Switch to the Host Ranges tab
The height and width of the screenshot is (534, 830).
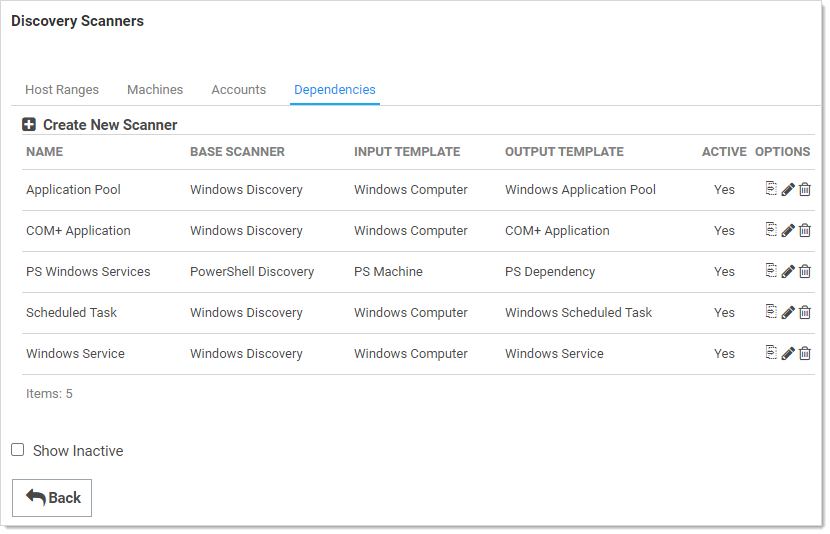pos(62,90)
